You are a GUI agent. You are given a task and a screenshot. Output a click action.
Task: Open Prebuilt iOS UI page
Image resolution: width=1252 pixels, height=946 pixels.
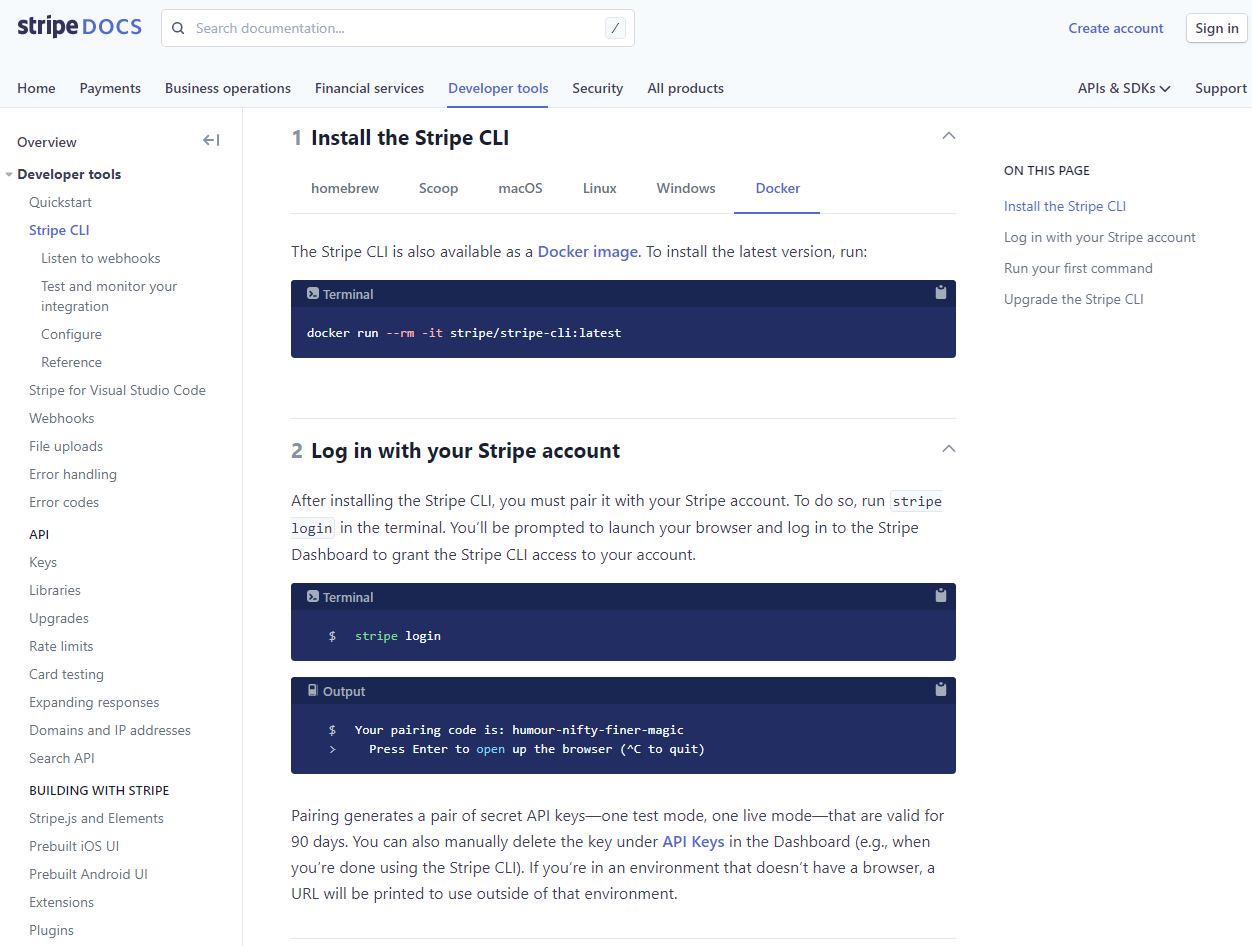(x=74, y=846)
